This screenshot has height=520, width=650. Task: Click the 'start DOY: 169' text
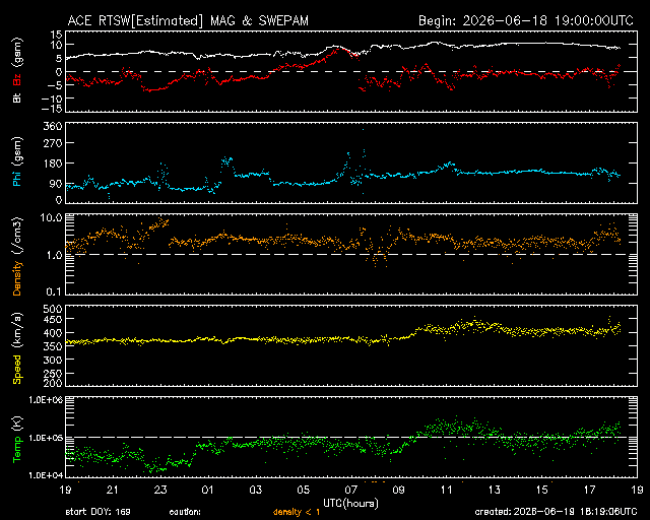click(x=98, y=512)
